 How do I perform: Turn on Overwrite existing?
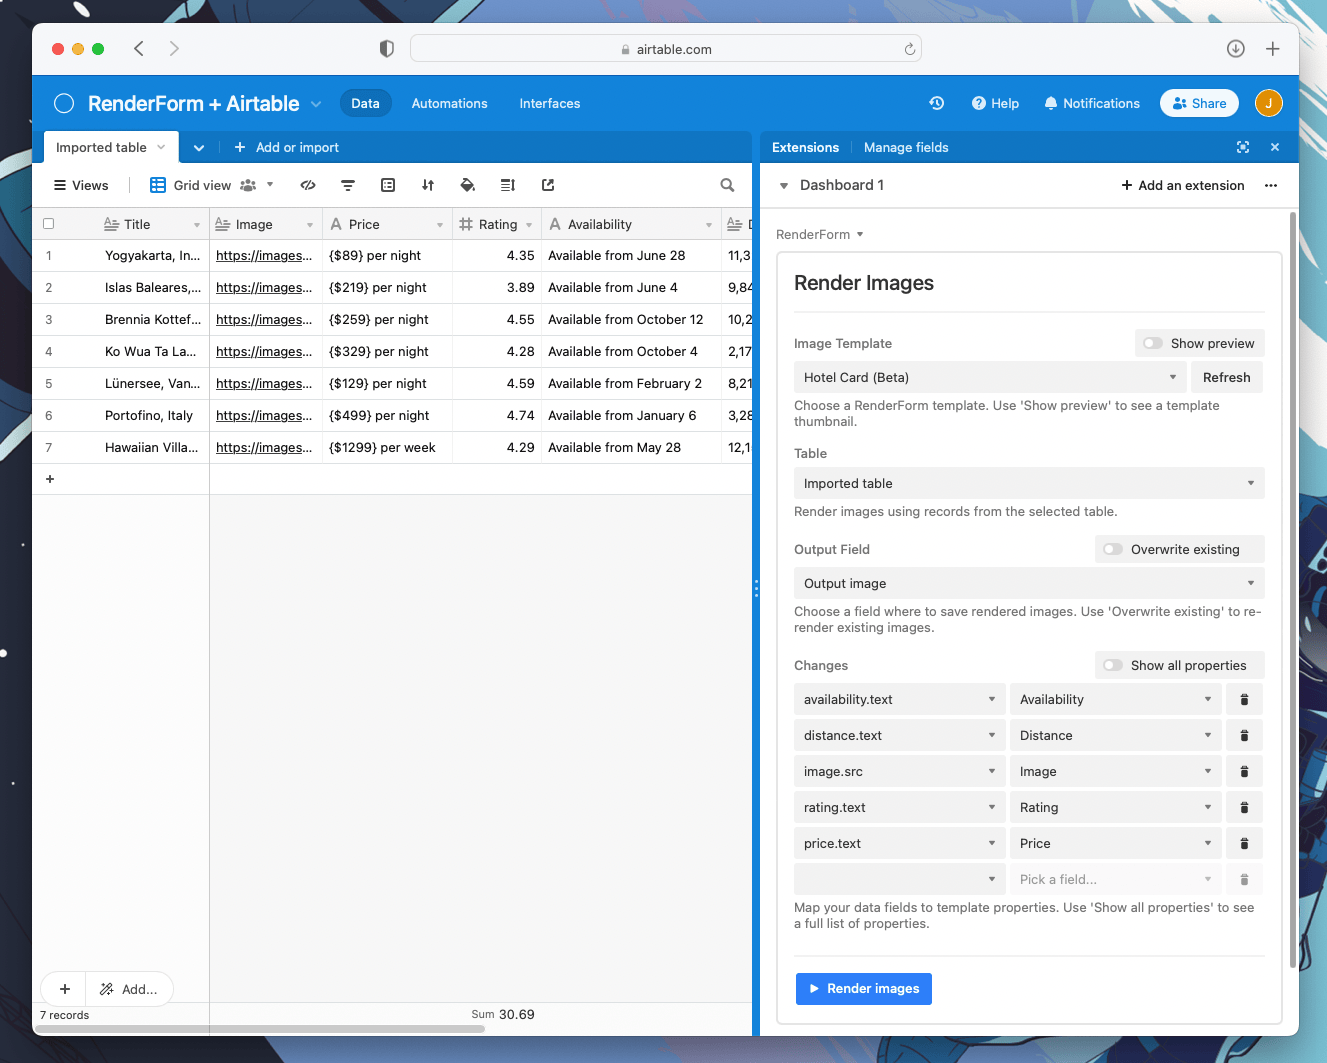tap(1111, 549)
